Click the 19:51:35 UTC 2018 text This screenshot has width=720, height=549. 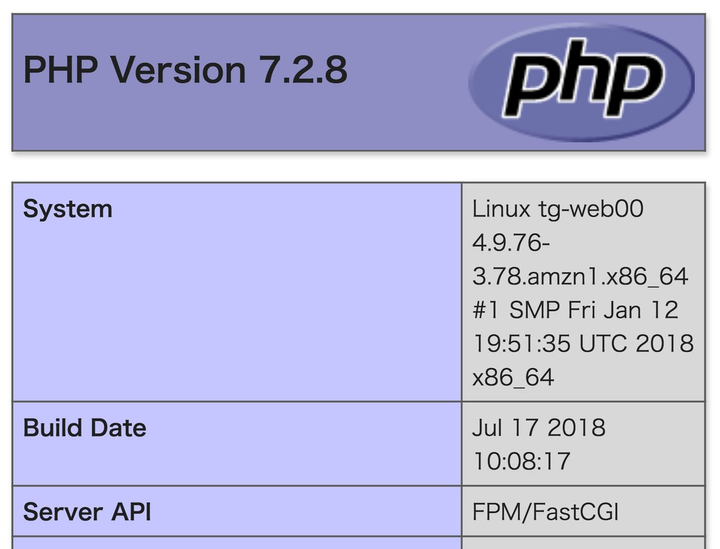[x=583, y=343]
